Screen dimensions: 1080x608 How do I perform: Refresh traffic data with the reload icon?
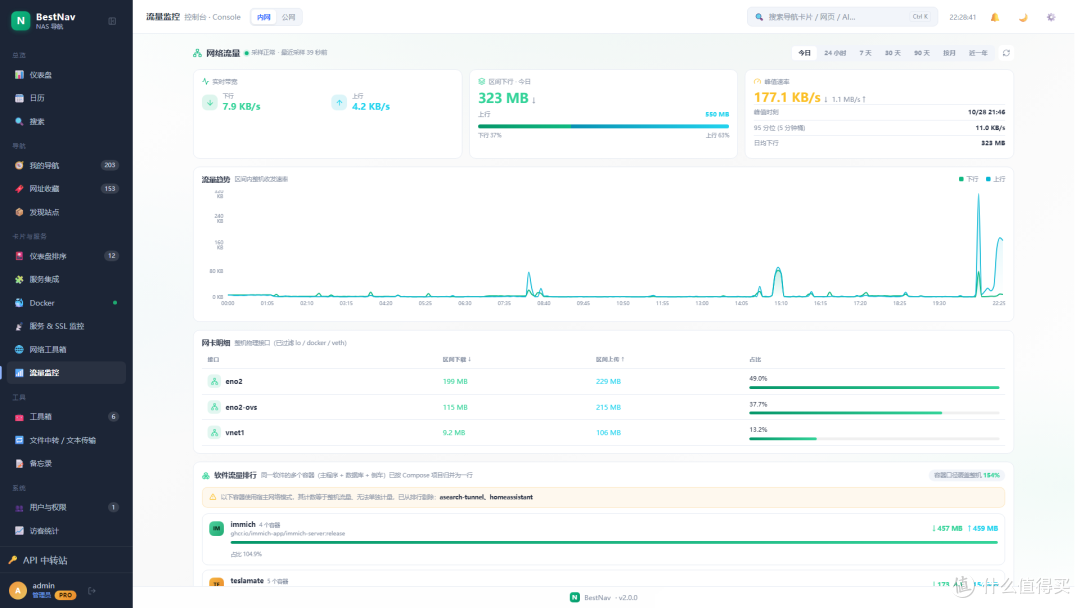(1006, 53)
